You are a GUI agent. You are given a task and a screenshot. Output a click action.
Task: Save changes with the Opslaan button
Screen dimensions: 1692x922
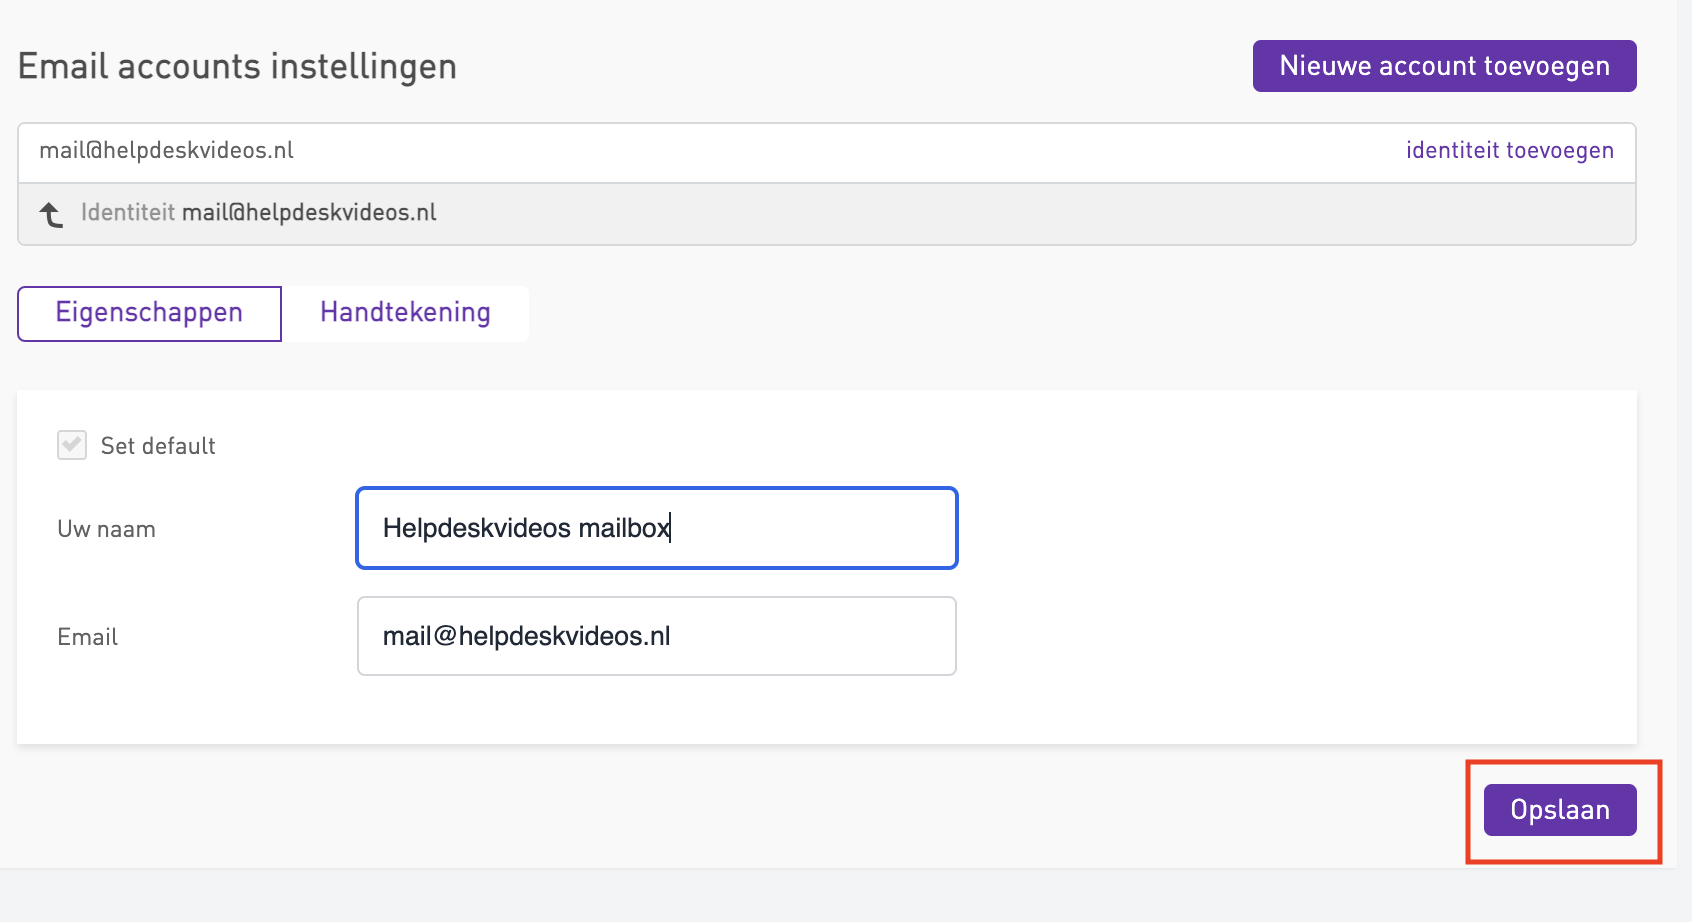point(1559,810)
